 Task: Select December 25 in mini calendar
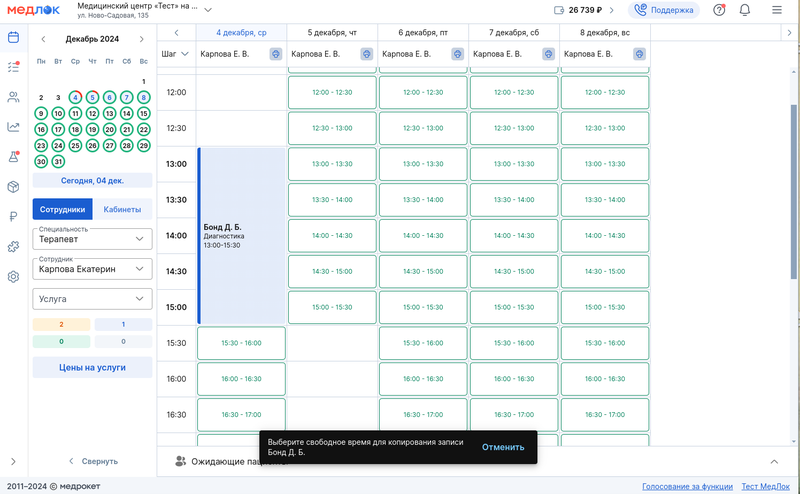(x=75, y=145)
